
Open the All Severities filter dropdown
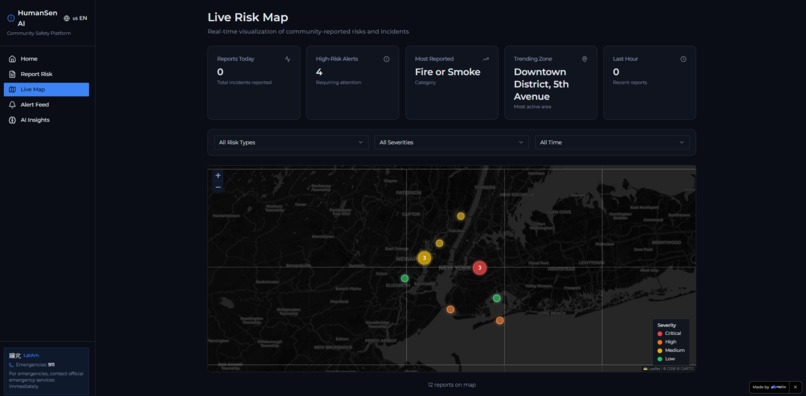pyautogui.click(x=451, y=142)
